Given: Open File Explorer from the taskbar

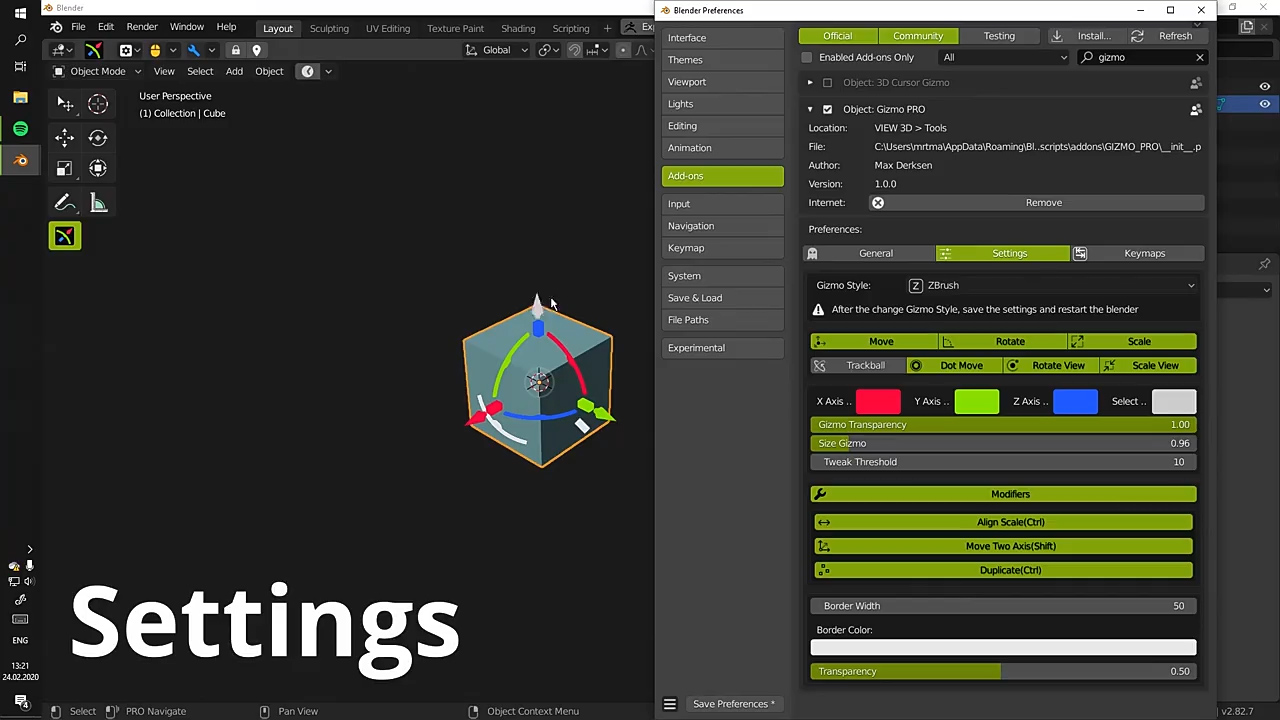Looking at the screenshot, I should click(20, 98).
